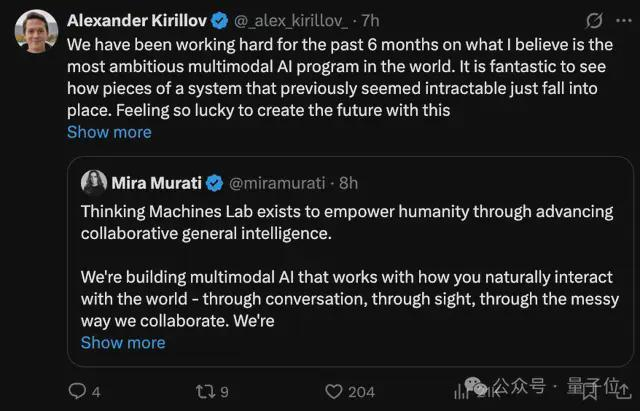Open Mira Murati's avatar in quoted post

94,183
